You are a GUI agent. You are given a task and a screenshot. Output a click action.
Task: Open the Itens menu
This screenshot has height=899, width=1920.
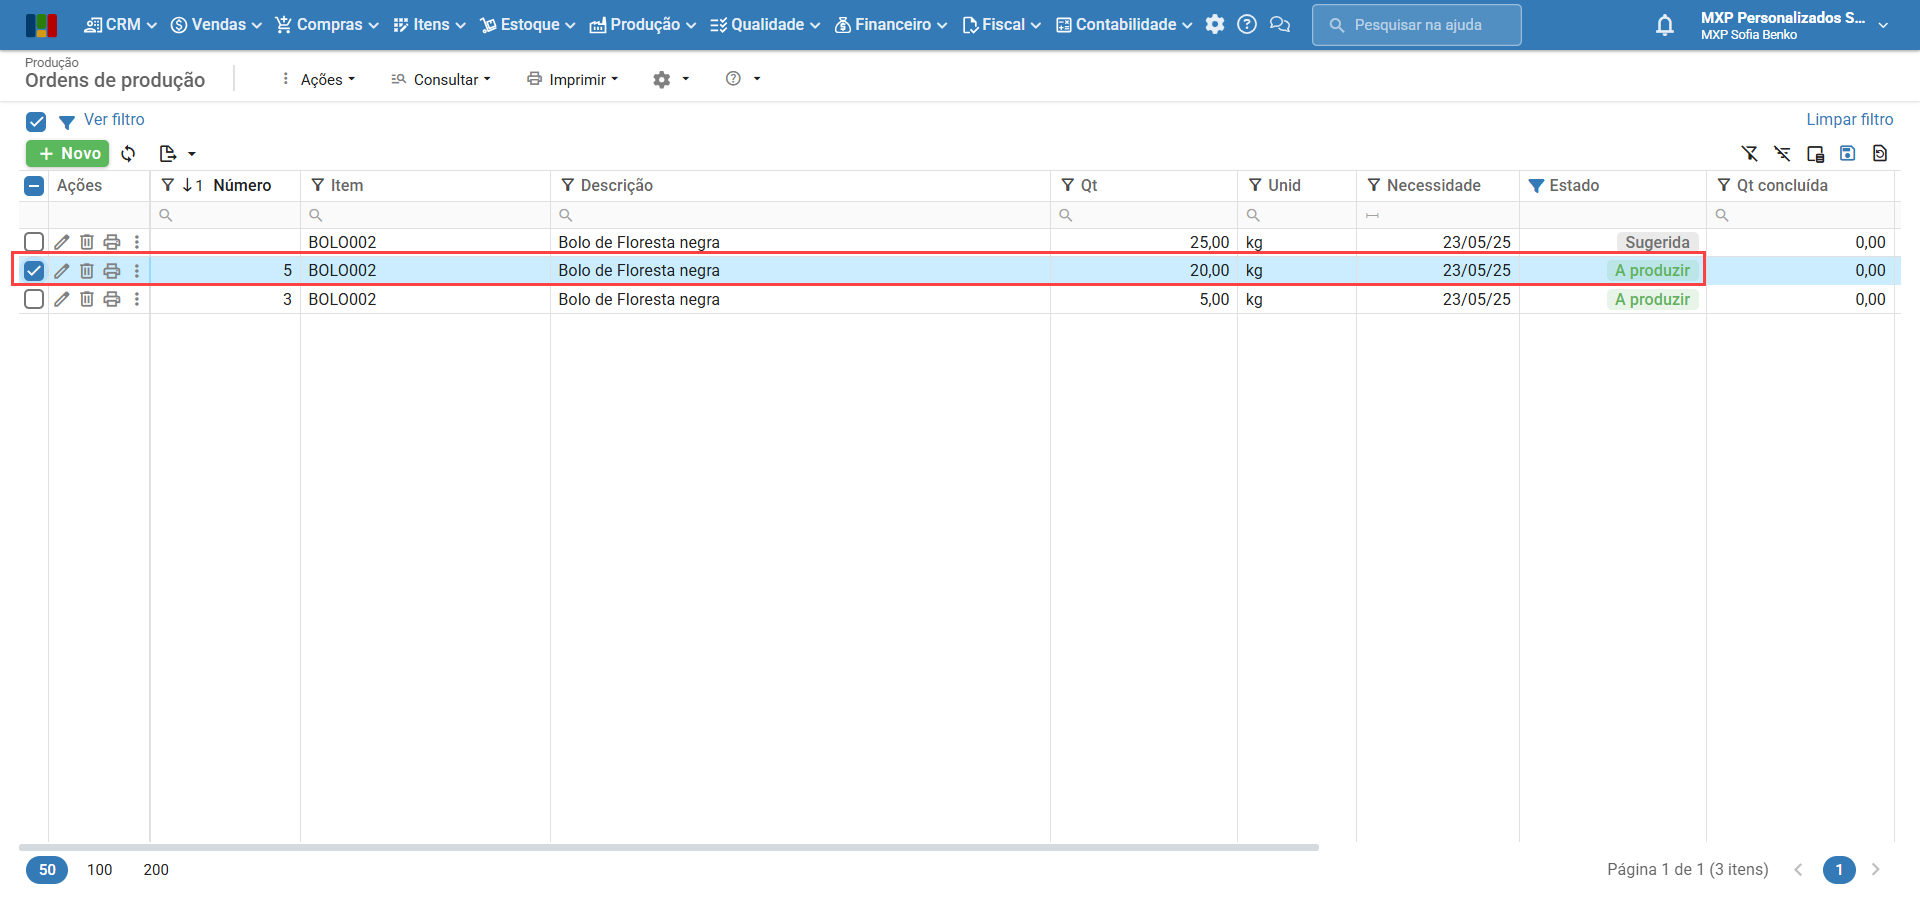pos(429,25)
